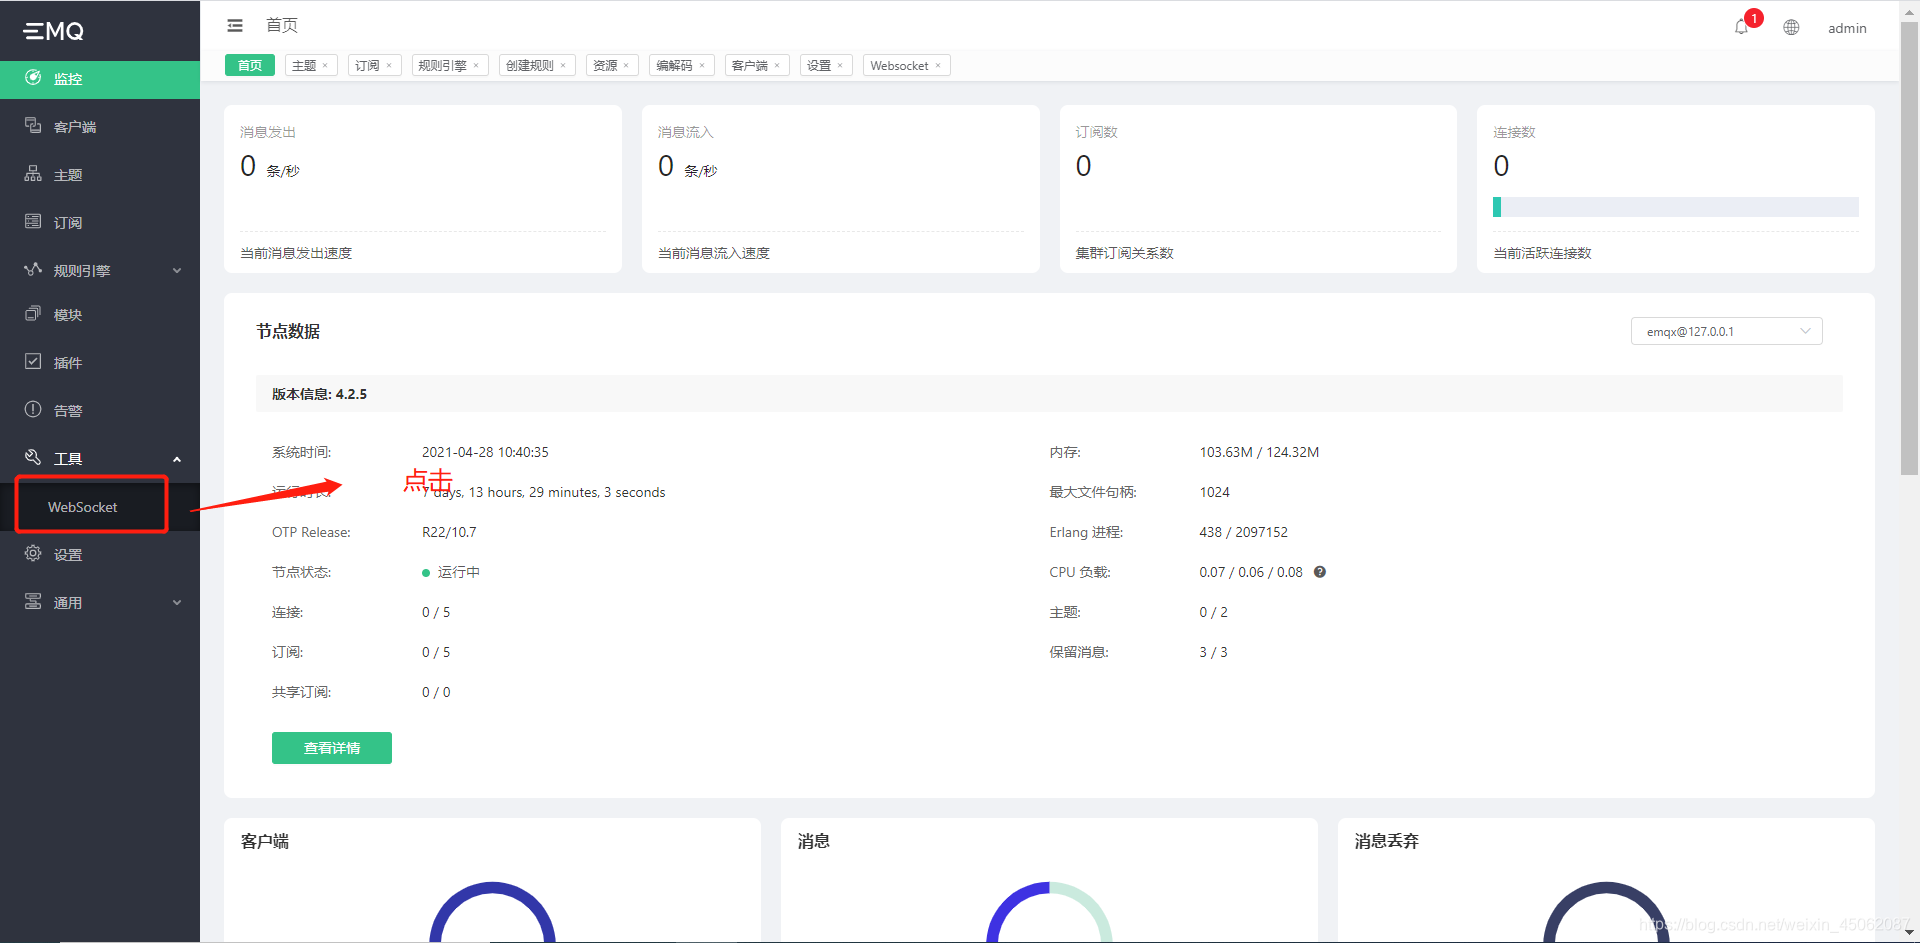Click the 运行中 node status
1920x943 pixels.
(x=451, y=572)
